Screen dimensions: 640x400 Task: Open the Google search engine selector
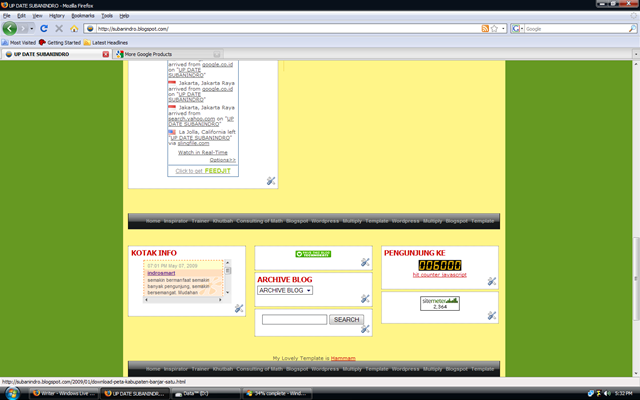coord(518,29)
